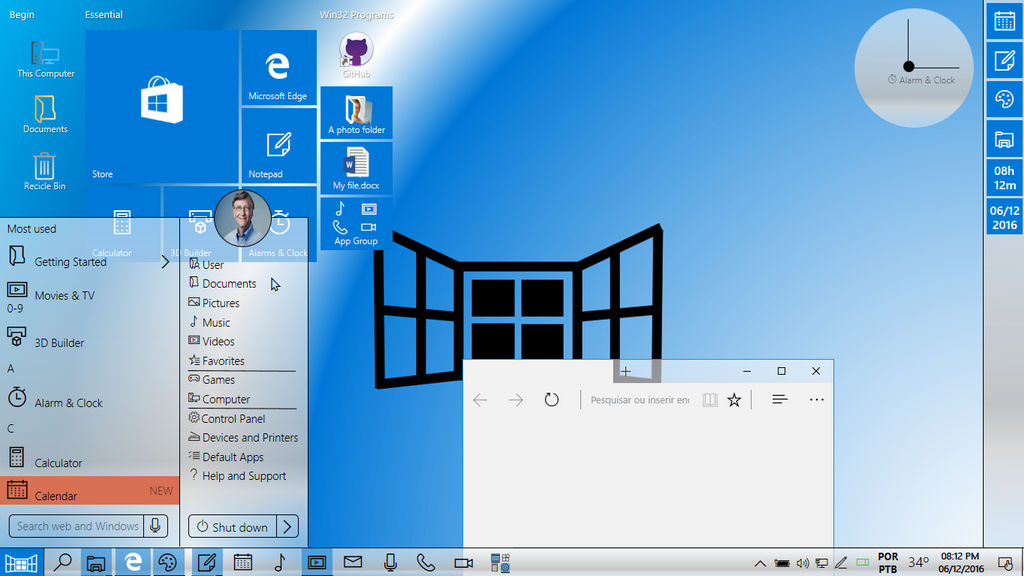Click the Edge refresh button

[552, 400]
